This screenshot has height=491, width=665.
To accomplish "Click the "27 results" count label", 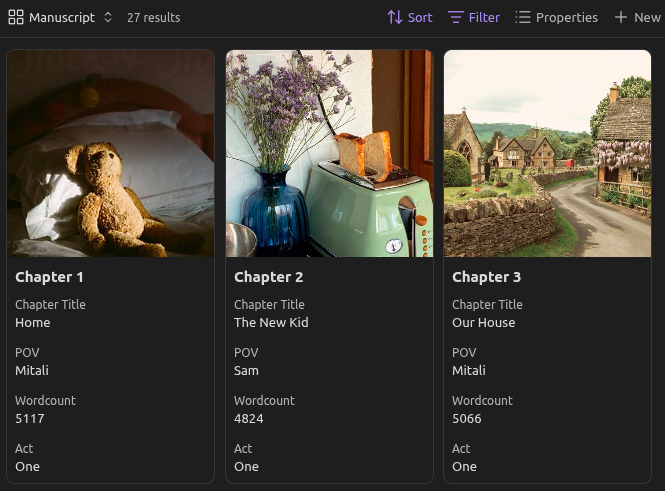I will pyautogui.click(x=153, y=17).
